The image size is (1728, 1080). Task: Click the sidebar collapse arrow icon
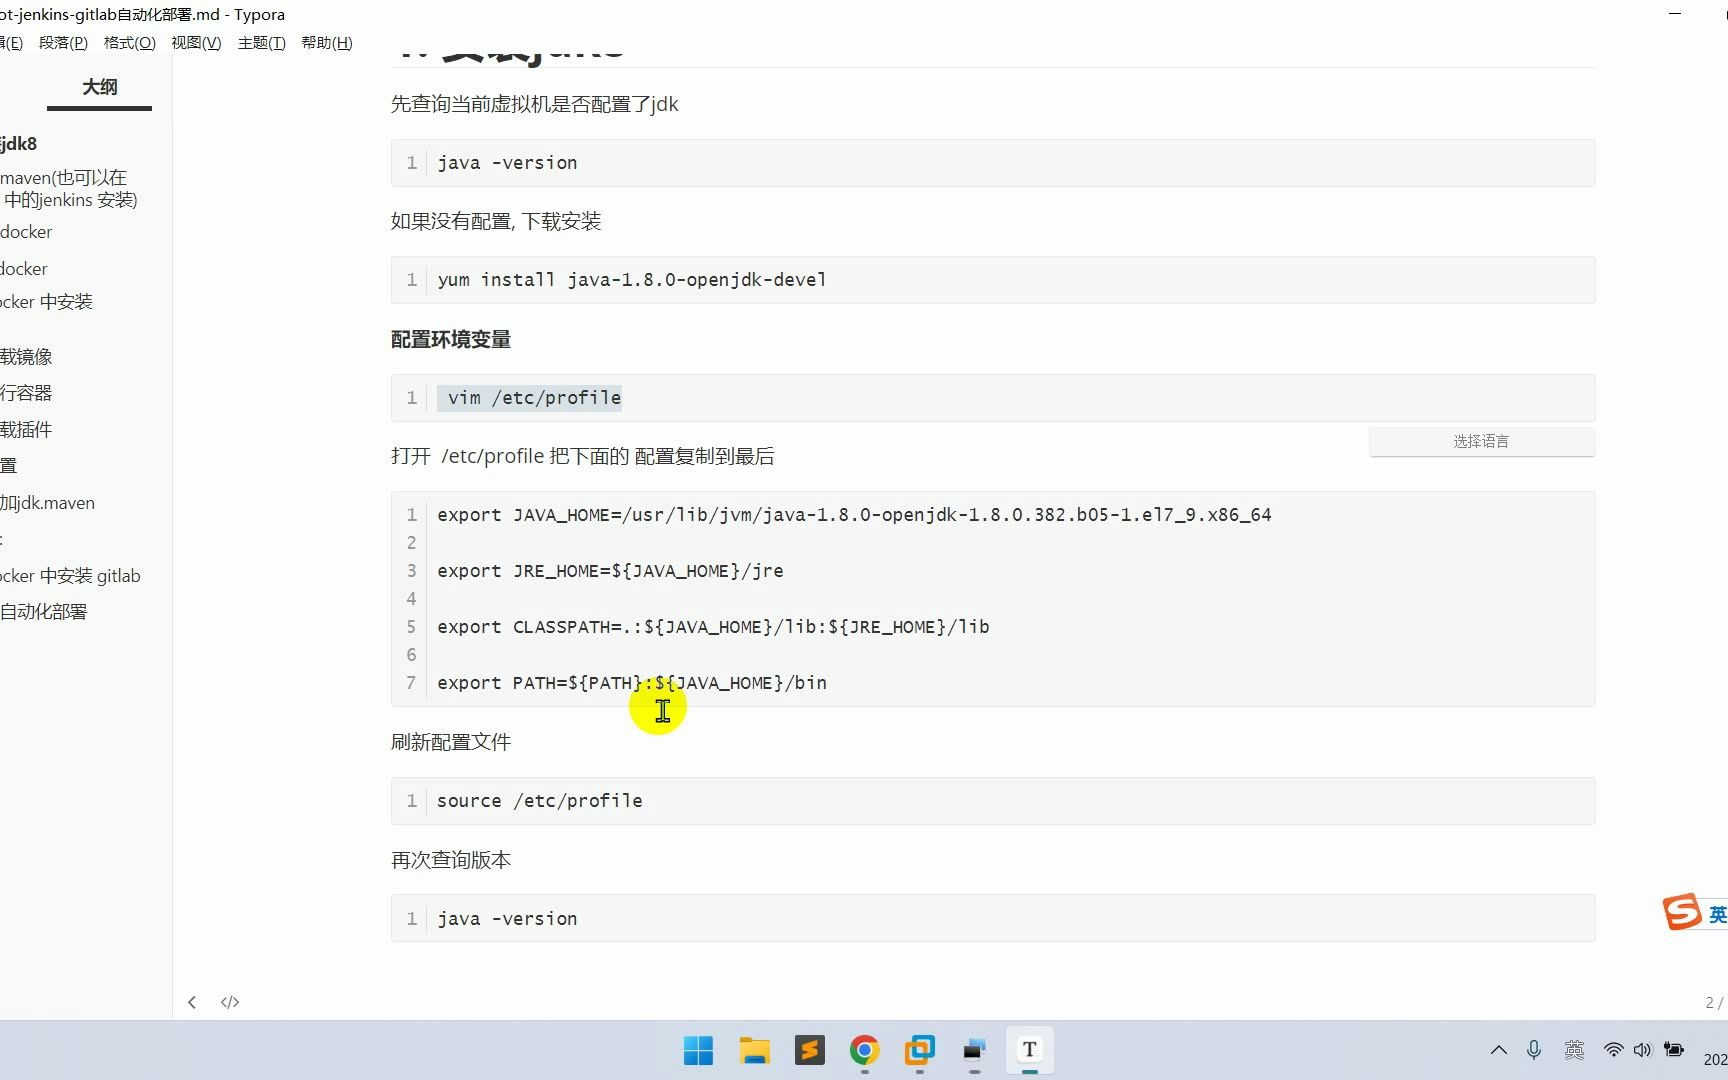[x=192, y=1002]
